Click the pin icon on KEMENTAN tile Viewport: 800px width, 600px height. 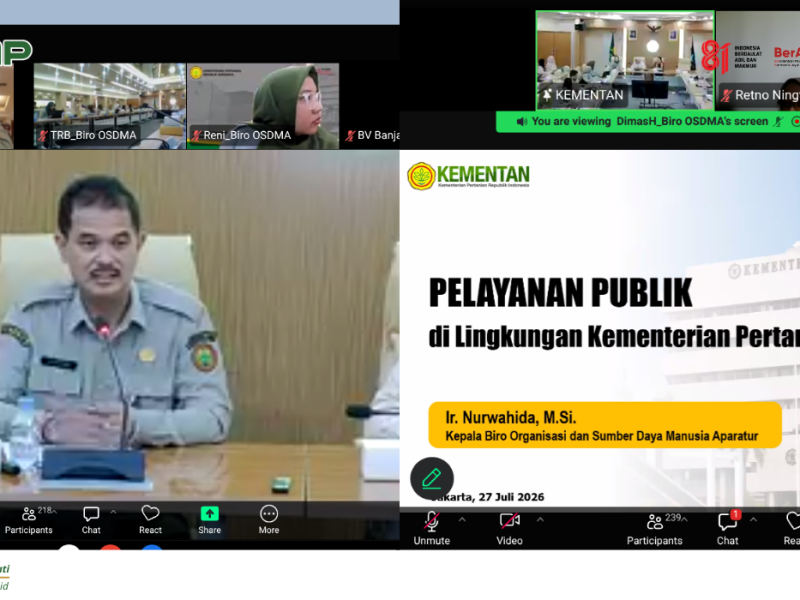[x=547, y=95]
